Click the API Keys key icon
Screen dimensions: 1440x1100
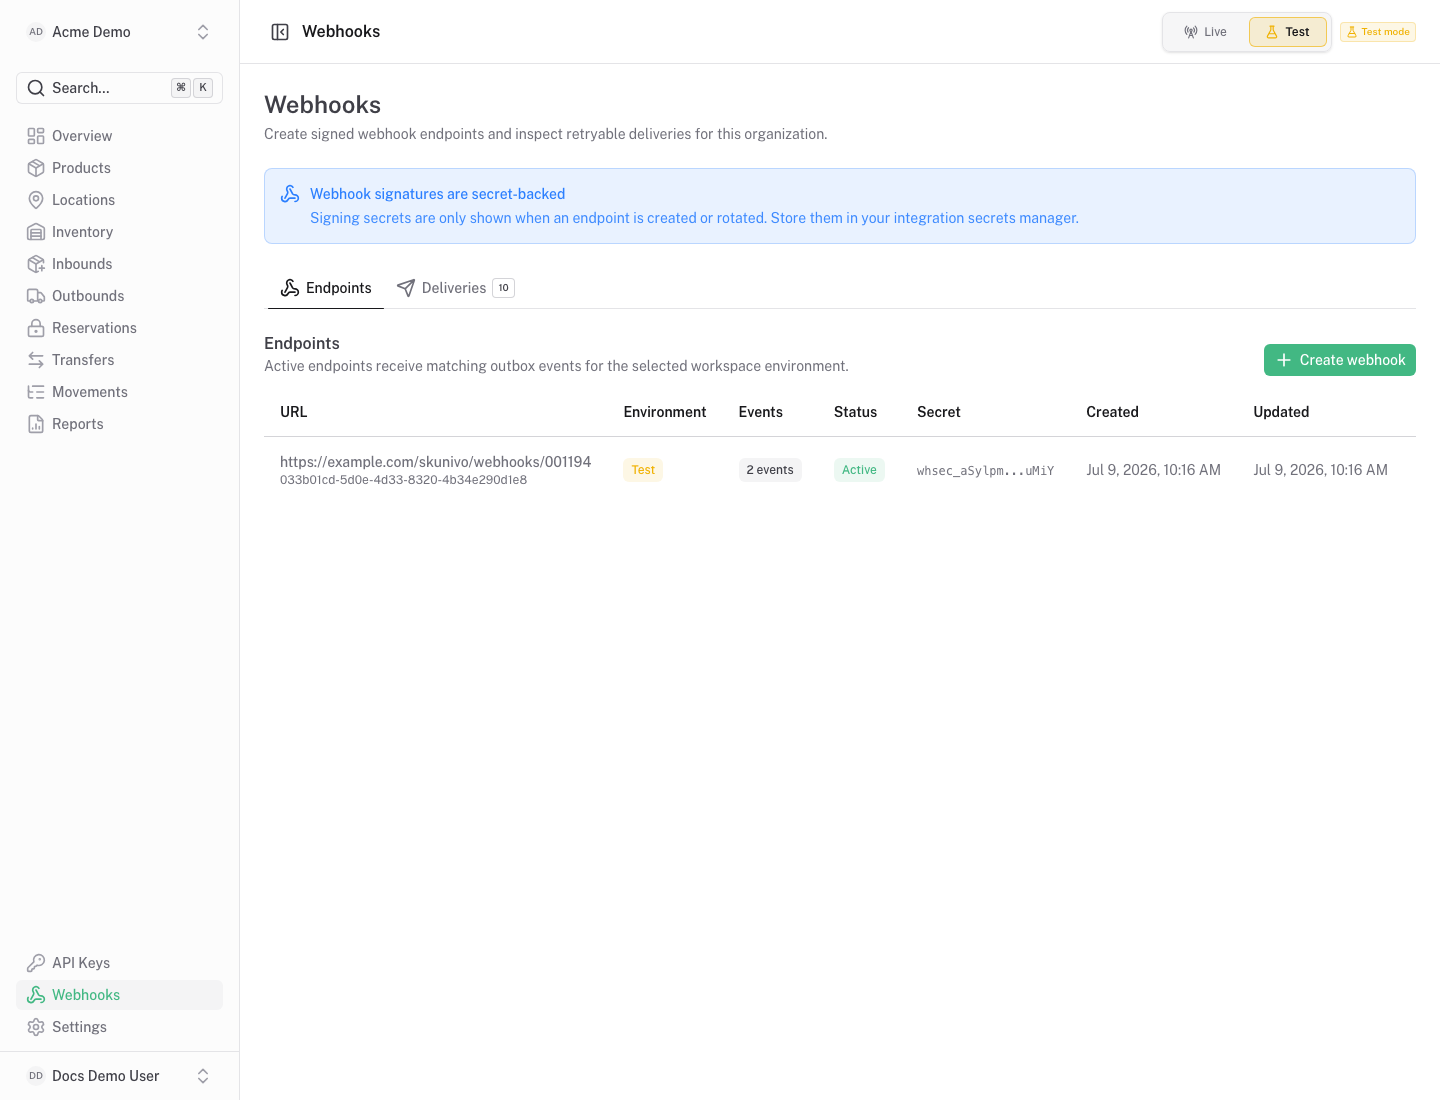[36, 963]
